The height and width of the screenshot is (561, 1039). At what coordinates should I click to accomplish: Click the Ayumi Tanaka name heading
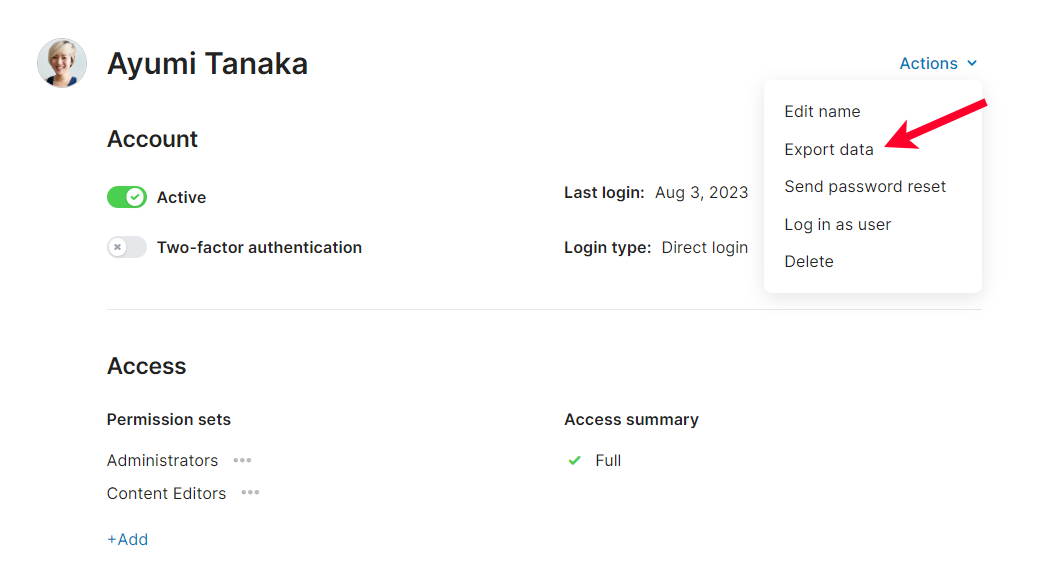pos(207,63)
